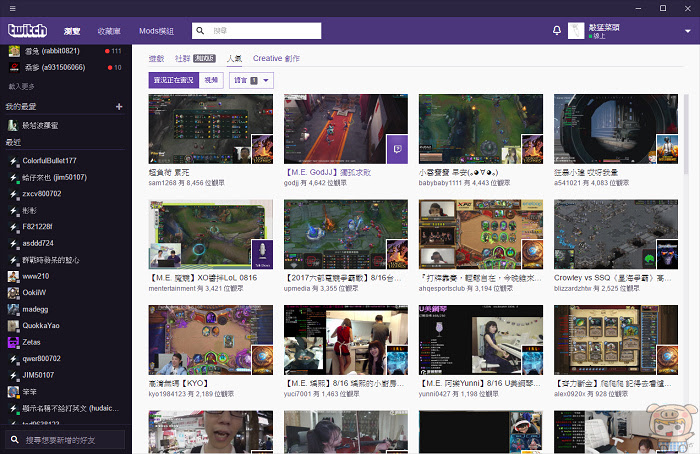The height and width of the screenshot is (454, 700).
Task: Click the search magnifier in top bar
Action: pos(200,30)
